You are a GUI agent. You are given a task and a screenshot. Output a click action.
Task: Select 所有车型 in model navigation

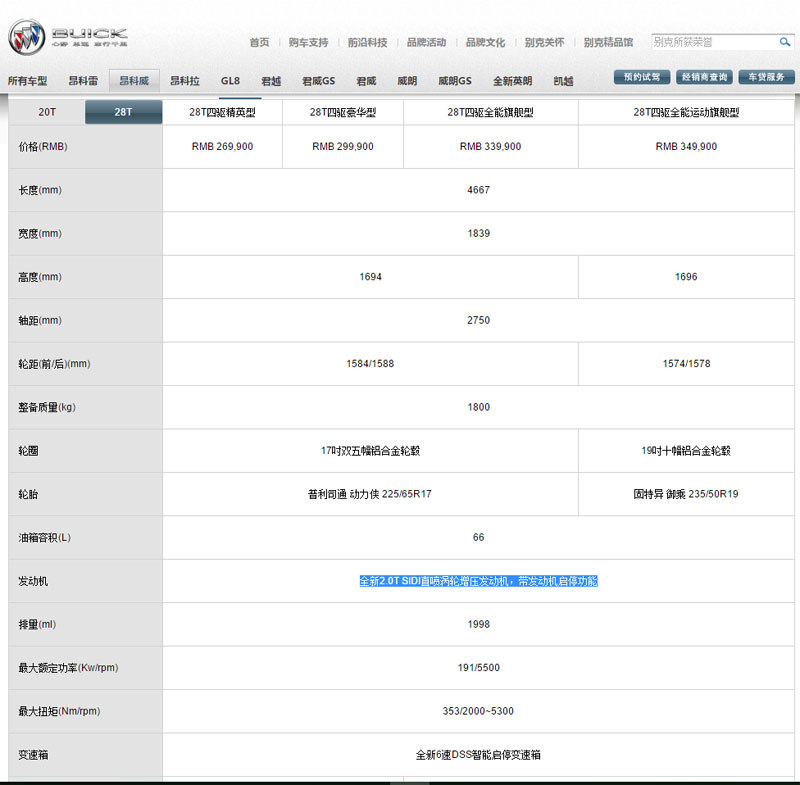(28, 81)
